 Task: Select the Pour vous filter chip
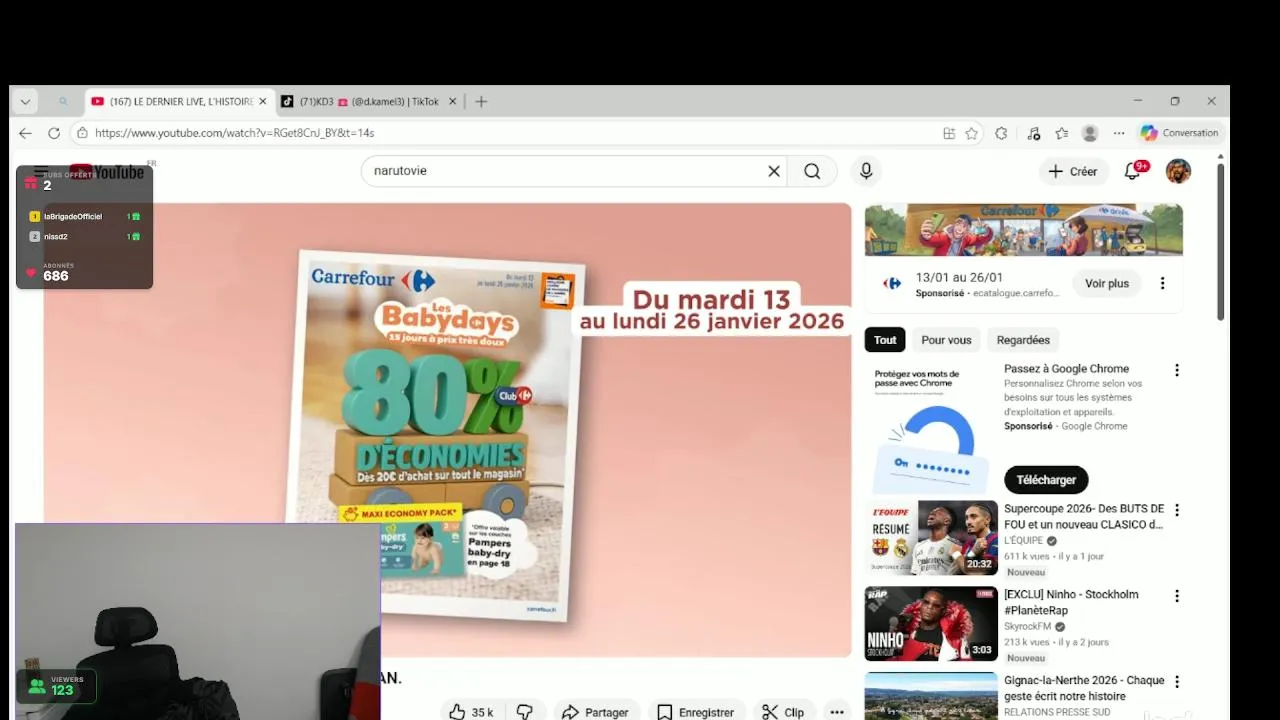[946, 340]
